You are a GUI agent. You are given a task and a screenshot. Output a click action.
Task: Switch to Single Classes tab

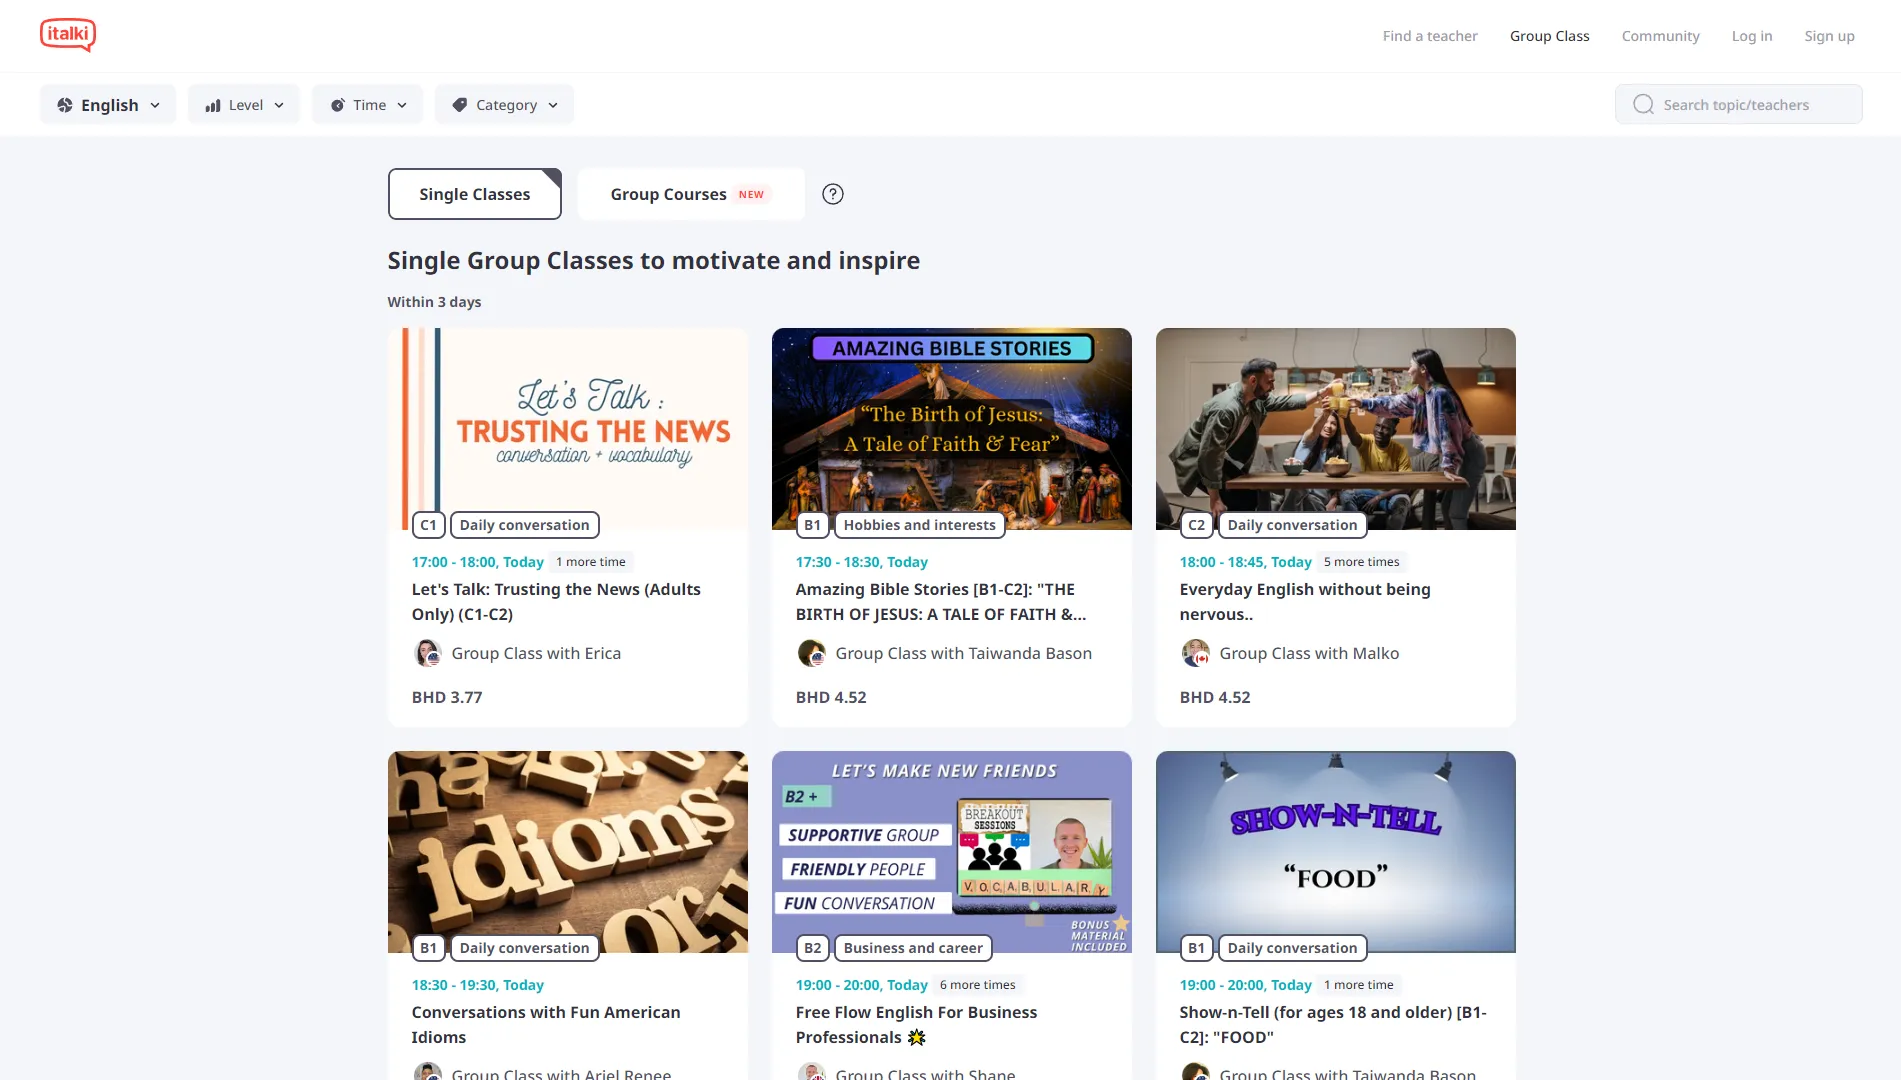click(475, 194)
